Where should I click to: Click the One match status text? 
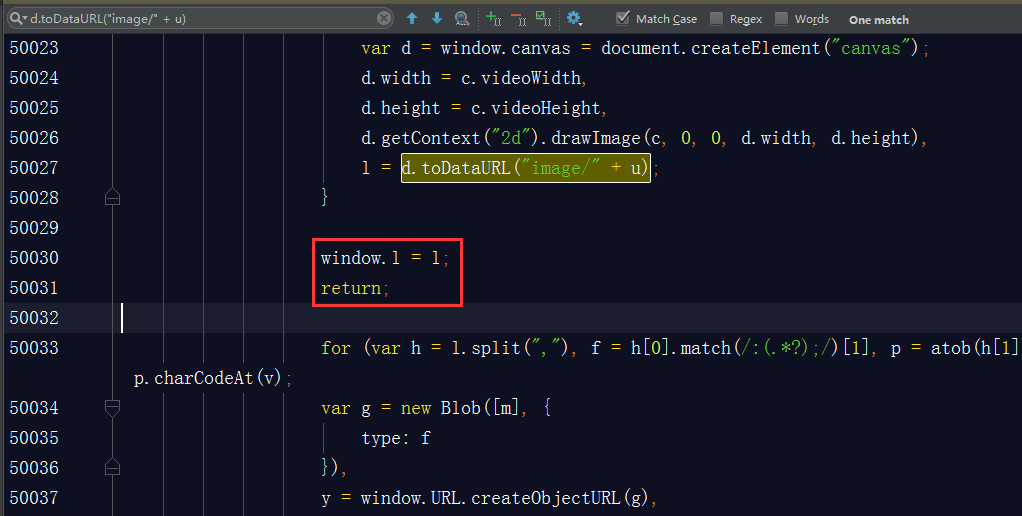click(x=879, y=20)
